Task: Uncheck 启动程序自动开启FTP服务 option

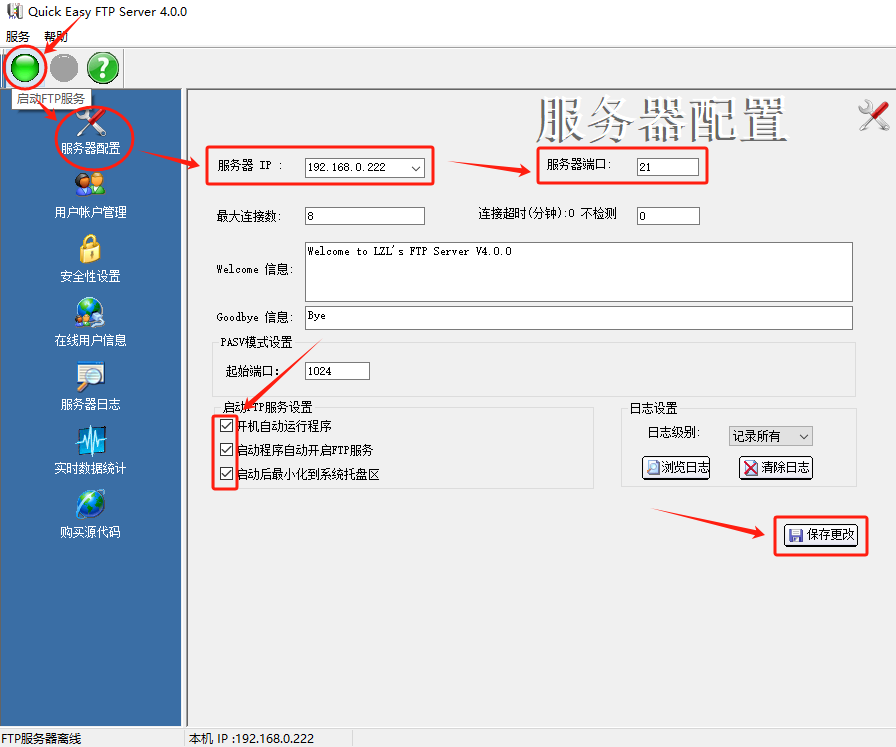Action: (226, 450)
